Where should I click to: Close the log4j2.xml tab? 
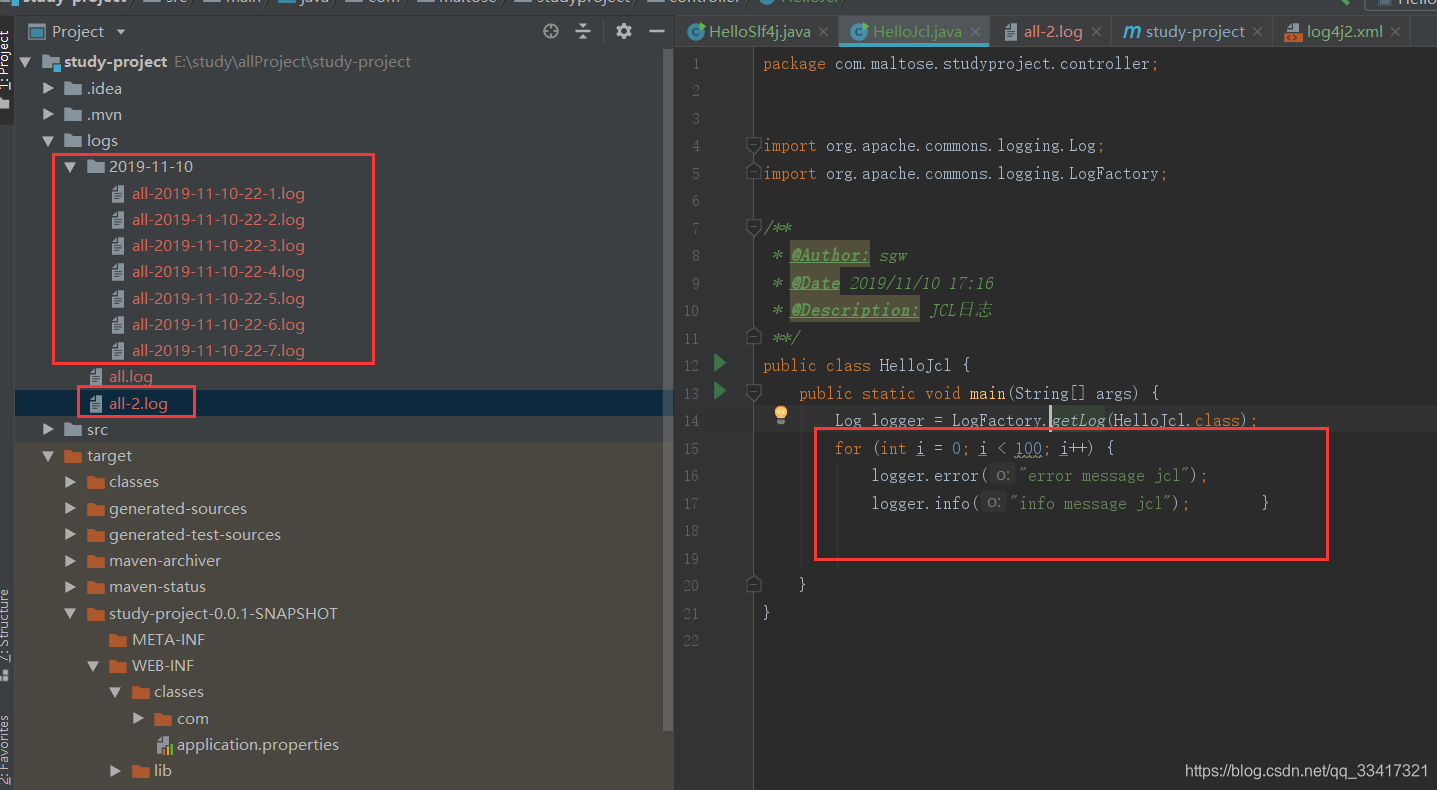pos(1397,32)
